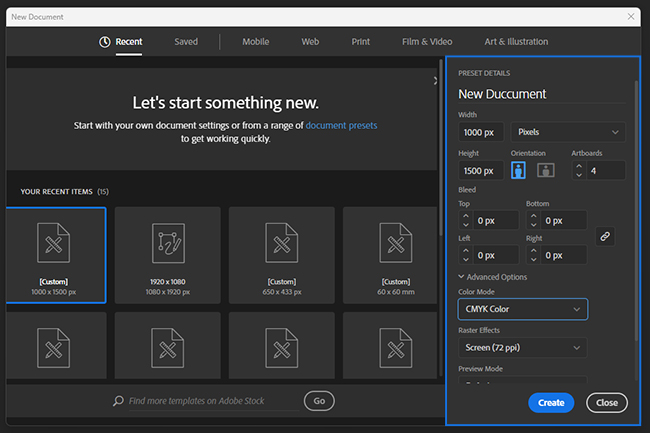
Task: Decrease the Top bleed value
Action: click(466, 225)
